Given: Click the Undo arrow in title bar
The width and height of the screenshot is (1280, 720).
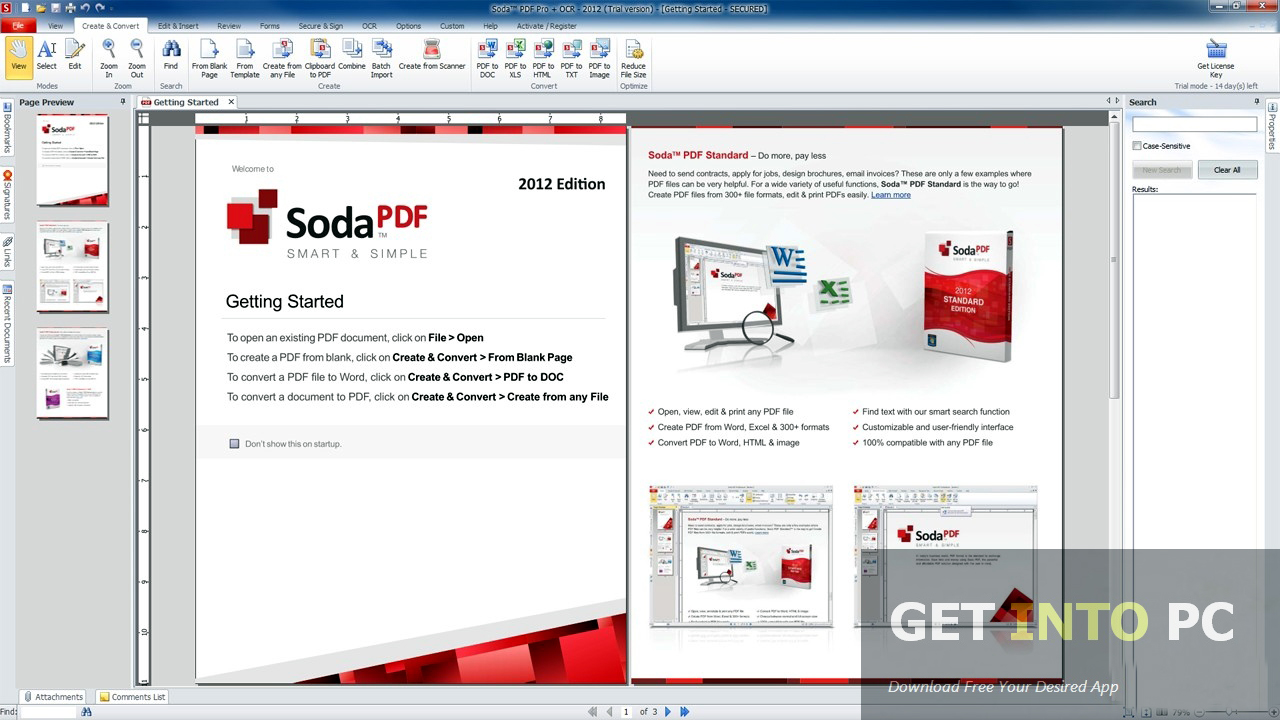Looking at the screenshot, I should point(84,8).
